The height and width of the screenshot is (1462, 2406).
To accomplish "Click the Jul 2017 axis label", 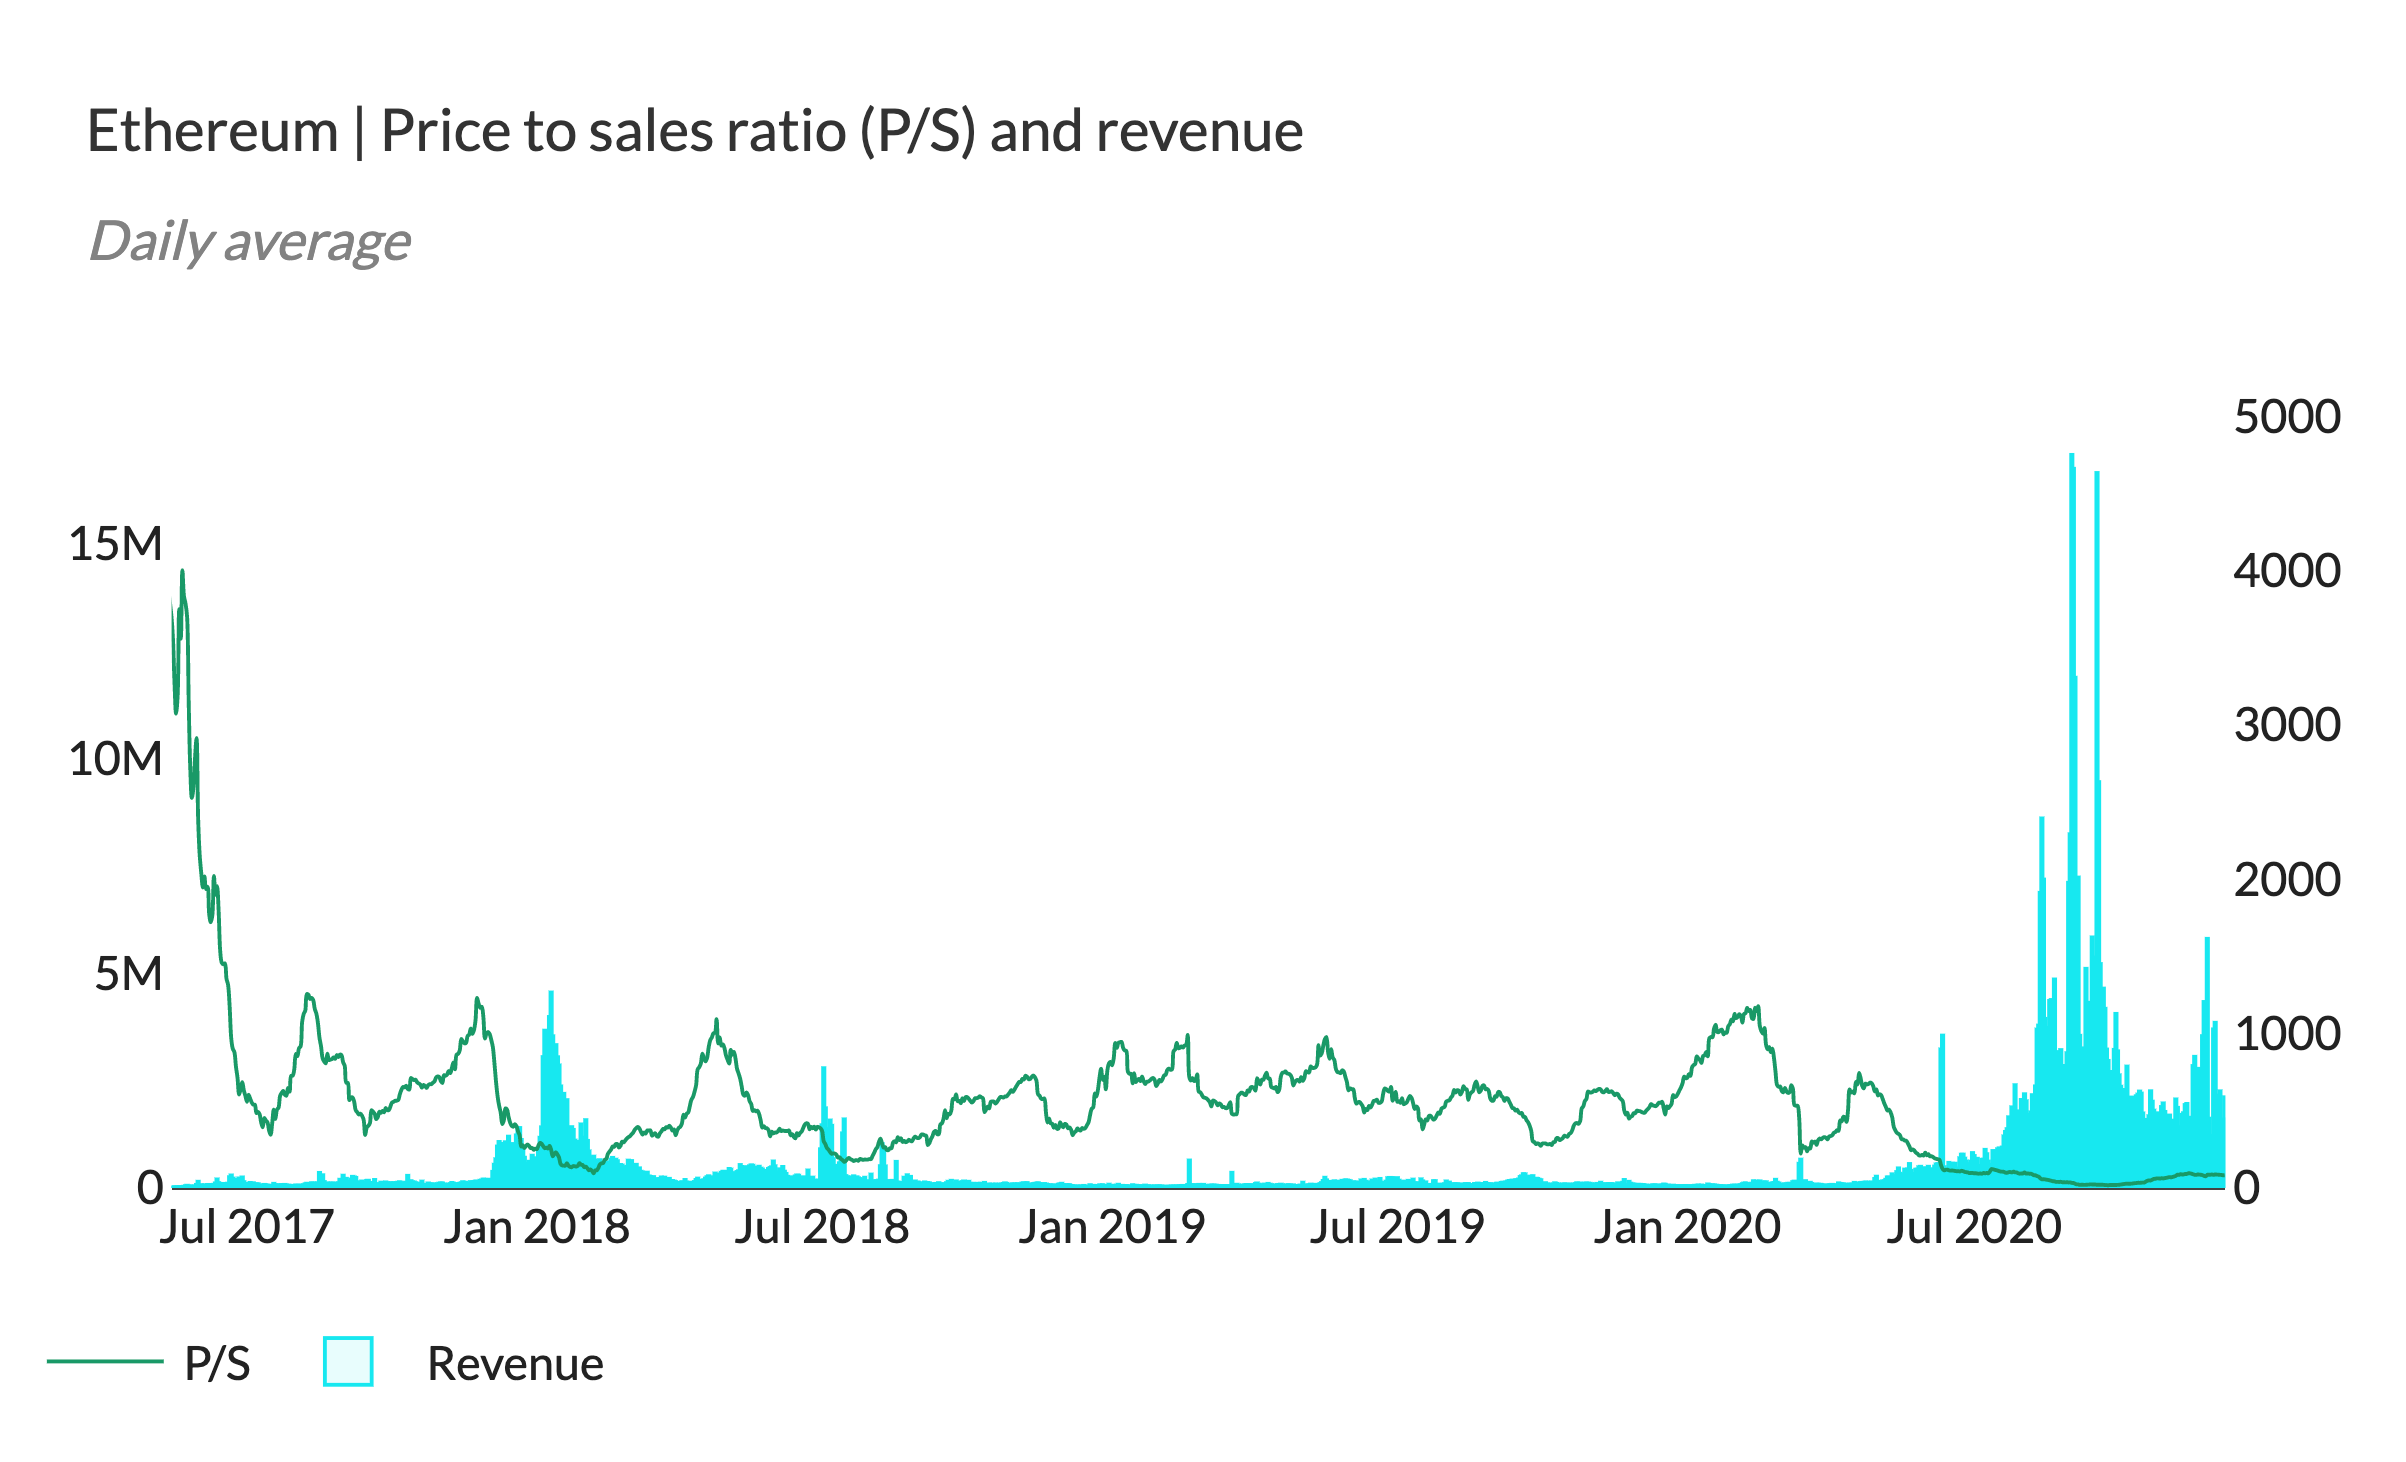I will (246, 1227).
